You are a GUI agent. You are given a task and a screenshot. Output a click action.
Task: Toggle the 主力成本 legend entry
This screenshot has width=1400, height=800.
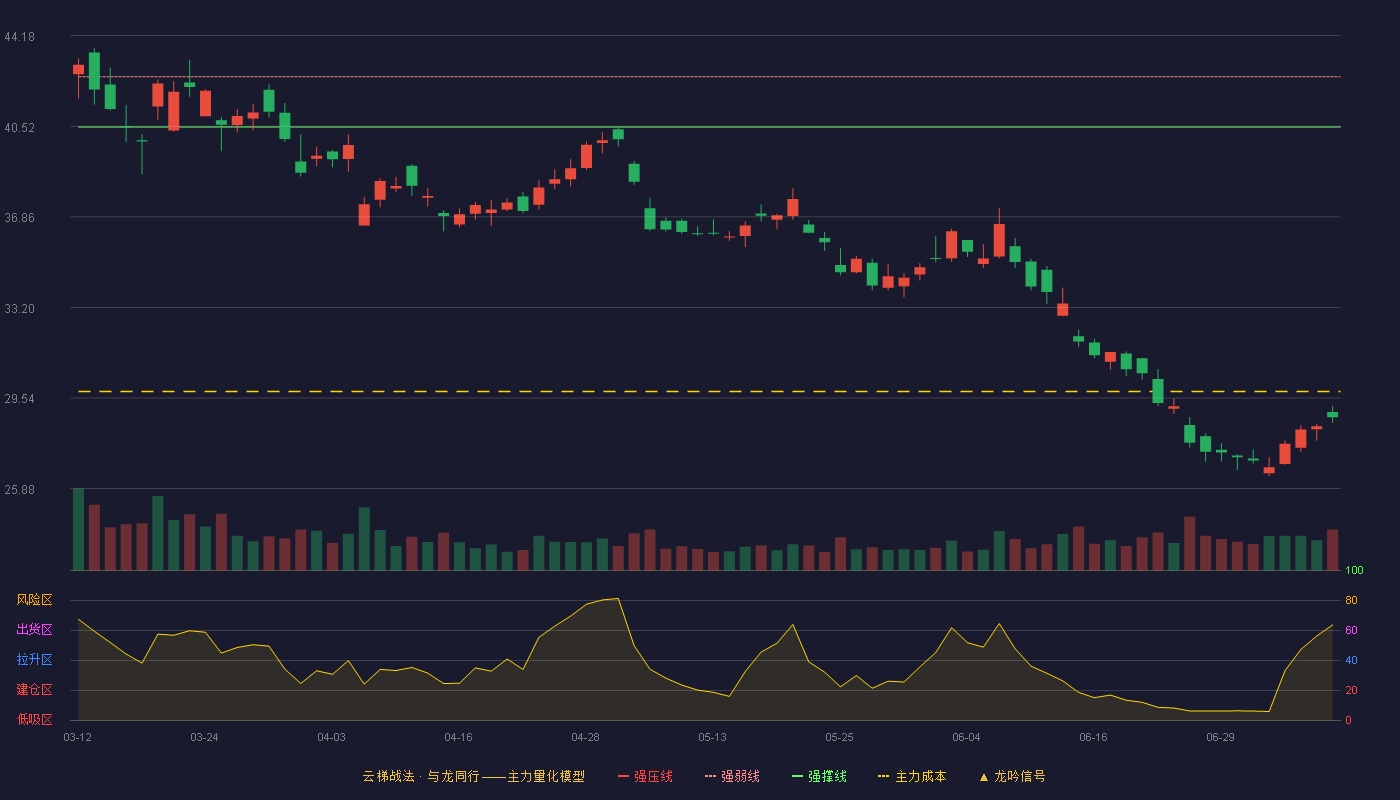(x=912, y=776)
